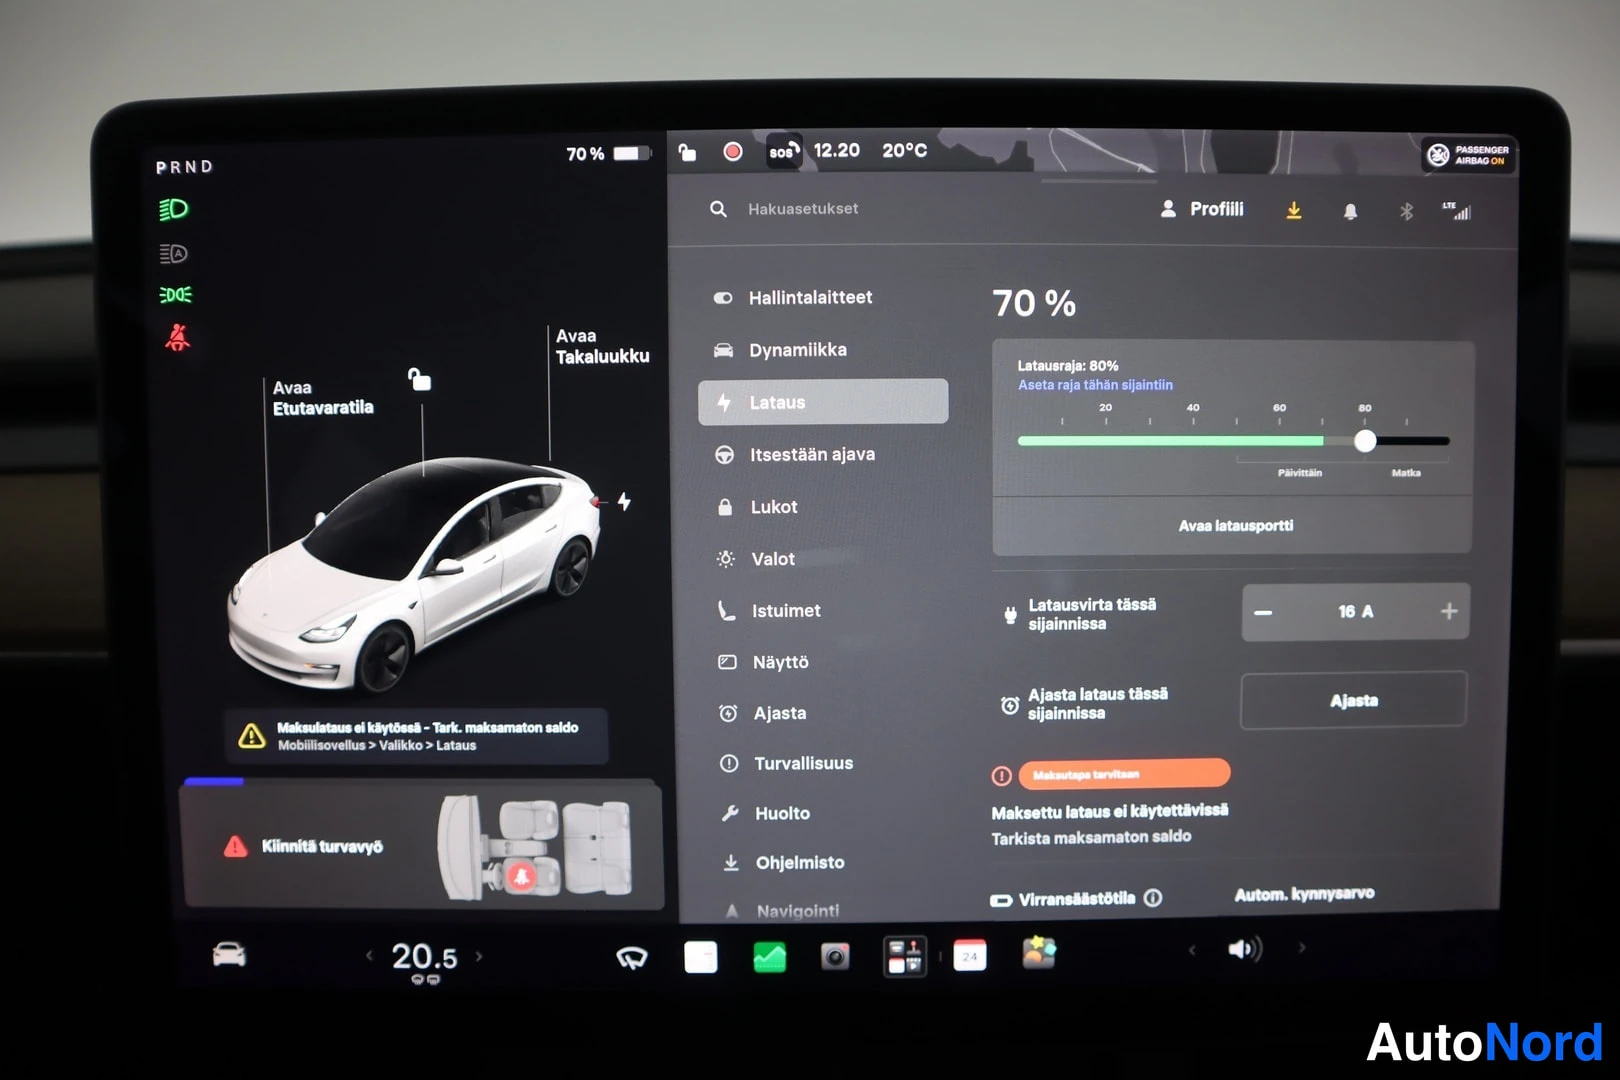Viewport: 1620px width, 1080px height.
Task: Increase cabin temperature with right arrow
Action: 479,956
